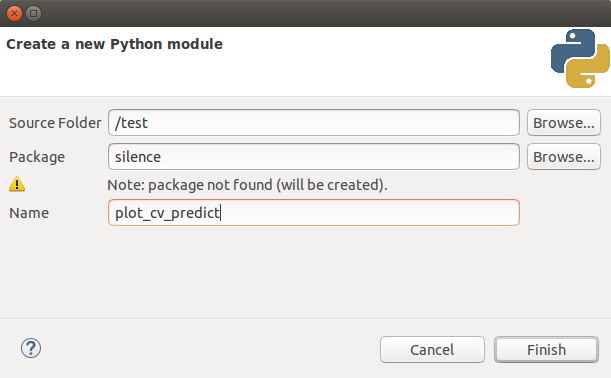Click the Source Folder label
The image size is (611, 378).
pos(55,123)
